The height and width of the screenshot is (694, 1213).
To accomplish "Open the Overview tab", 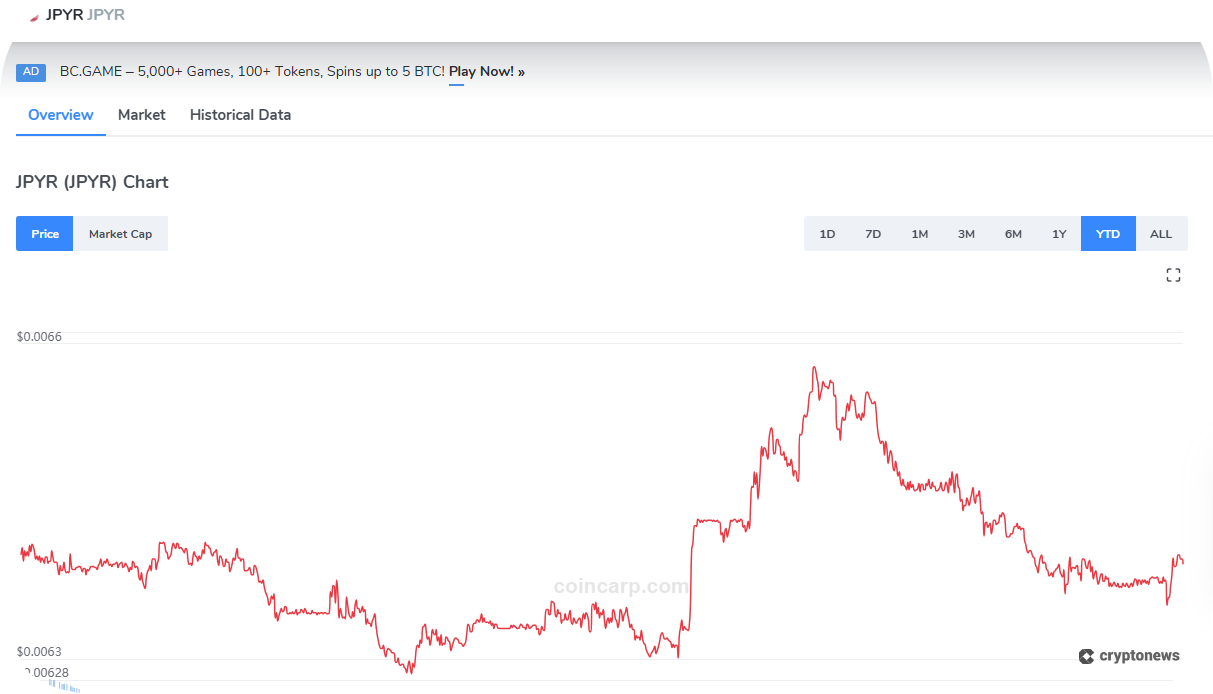I will (61, 115).
